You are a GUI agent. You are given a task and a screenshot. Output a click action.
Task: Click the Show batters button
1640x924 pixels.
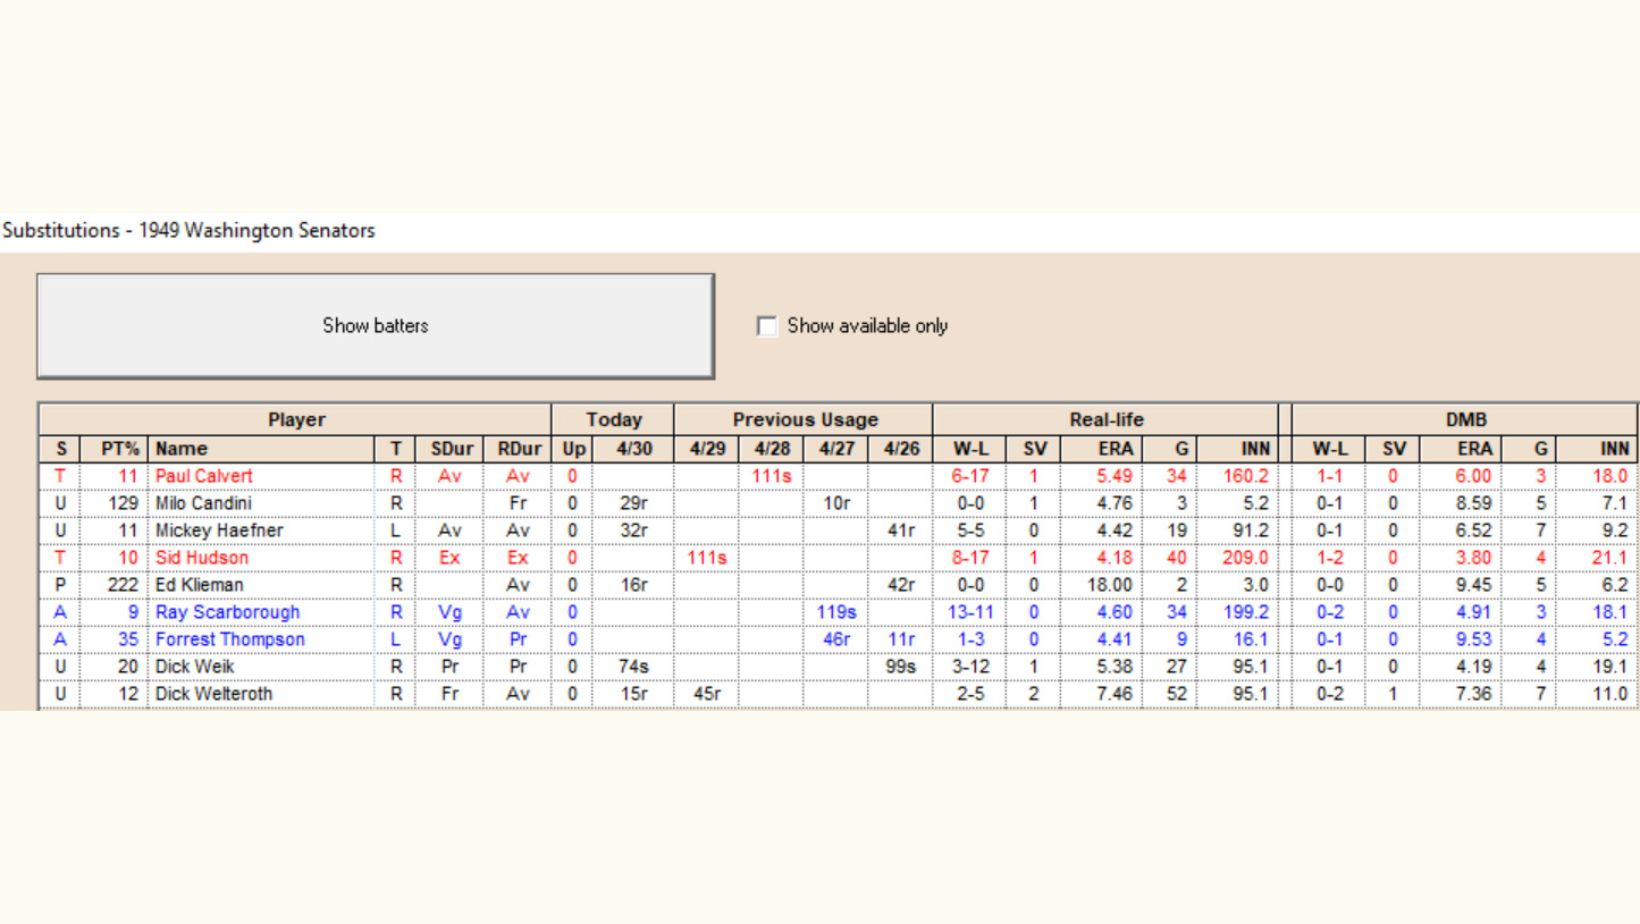375,326
